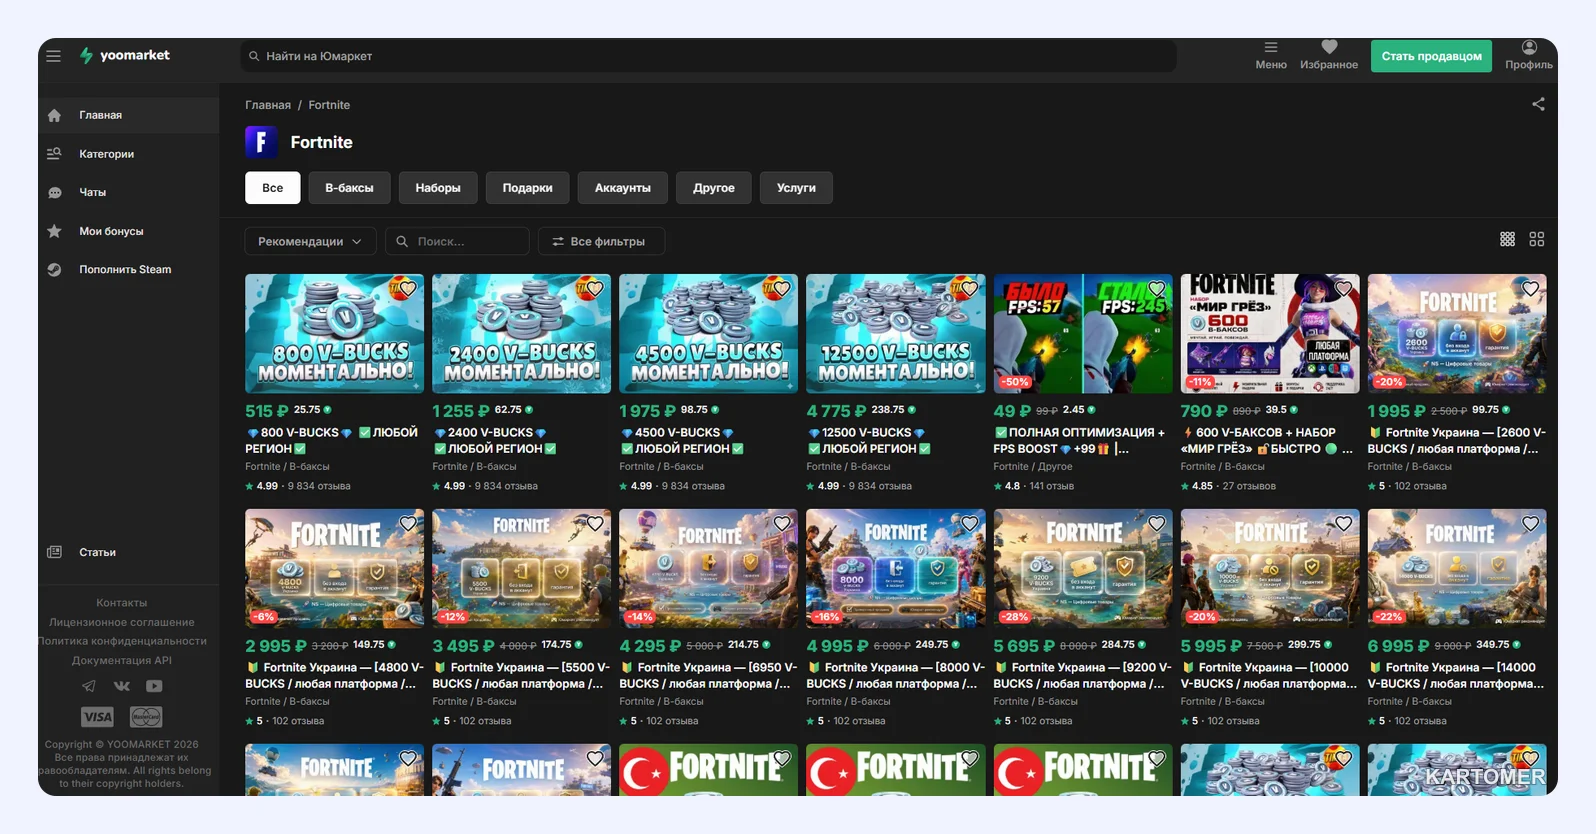Switch to Подарки tab

tap(528, 188)
